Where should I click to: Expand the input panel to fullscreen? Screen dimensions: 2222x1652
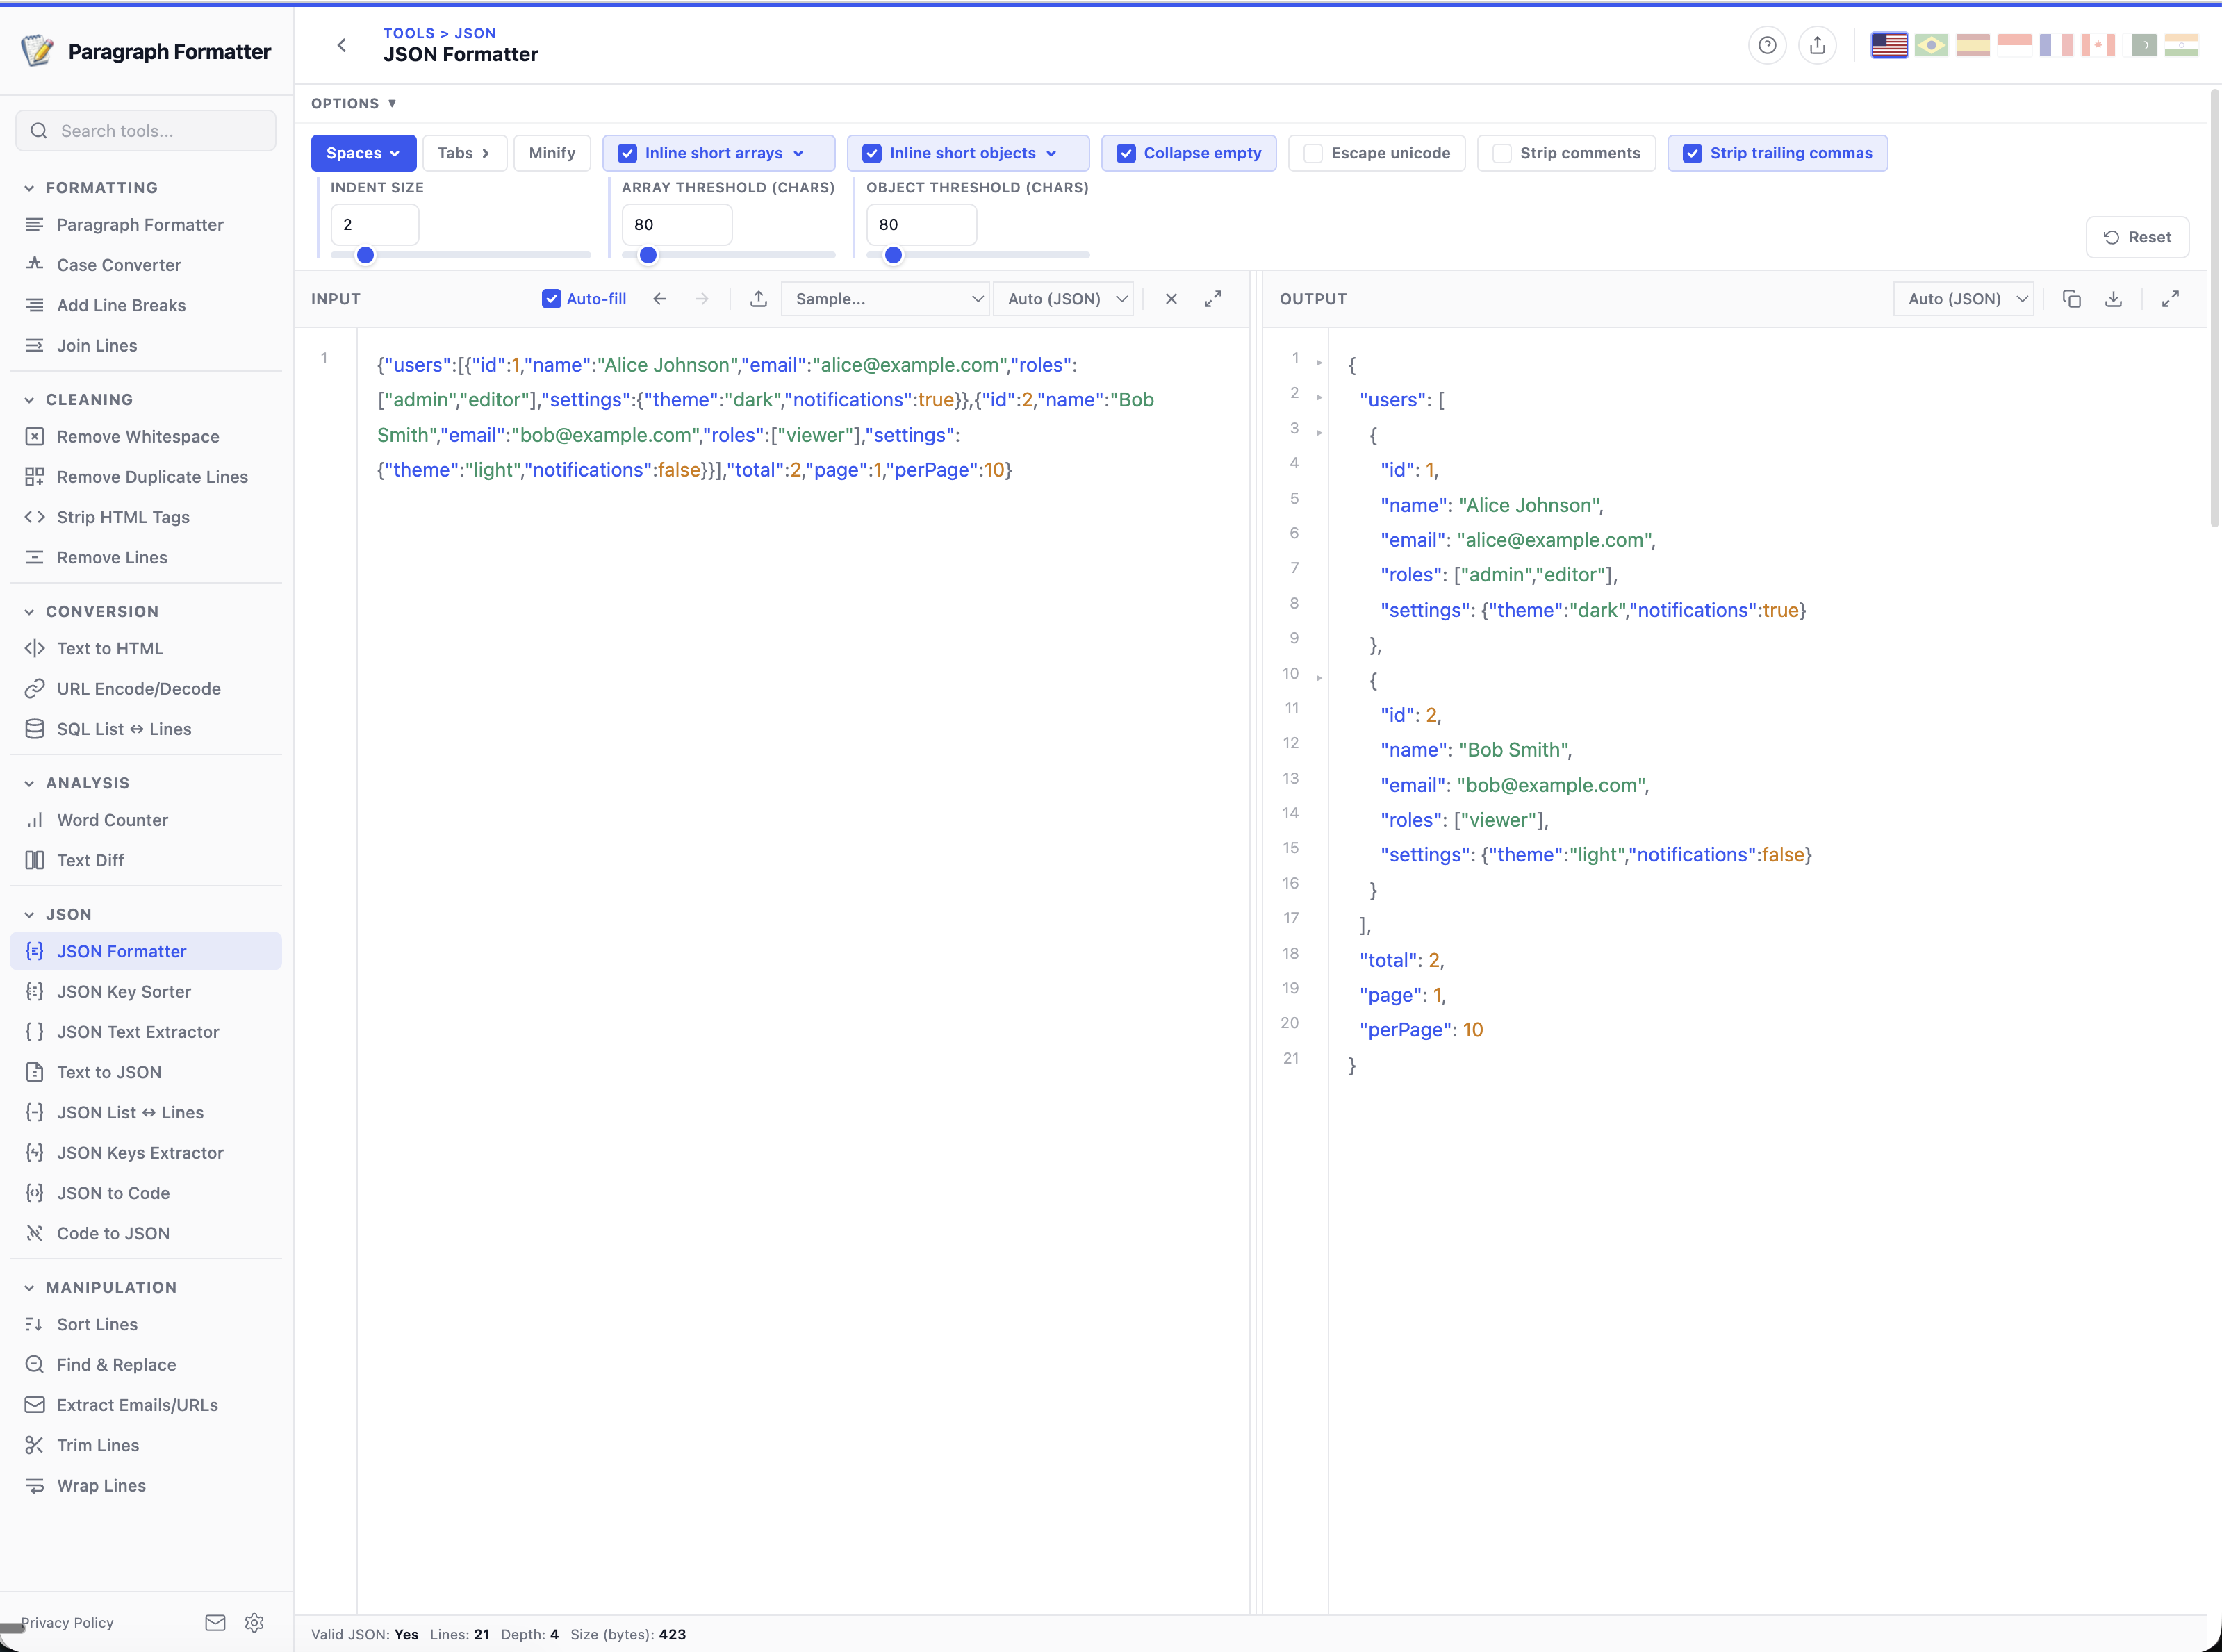(x=1213, y=299)
